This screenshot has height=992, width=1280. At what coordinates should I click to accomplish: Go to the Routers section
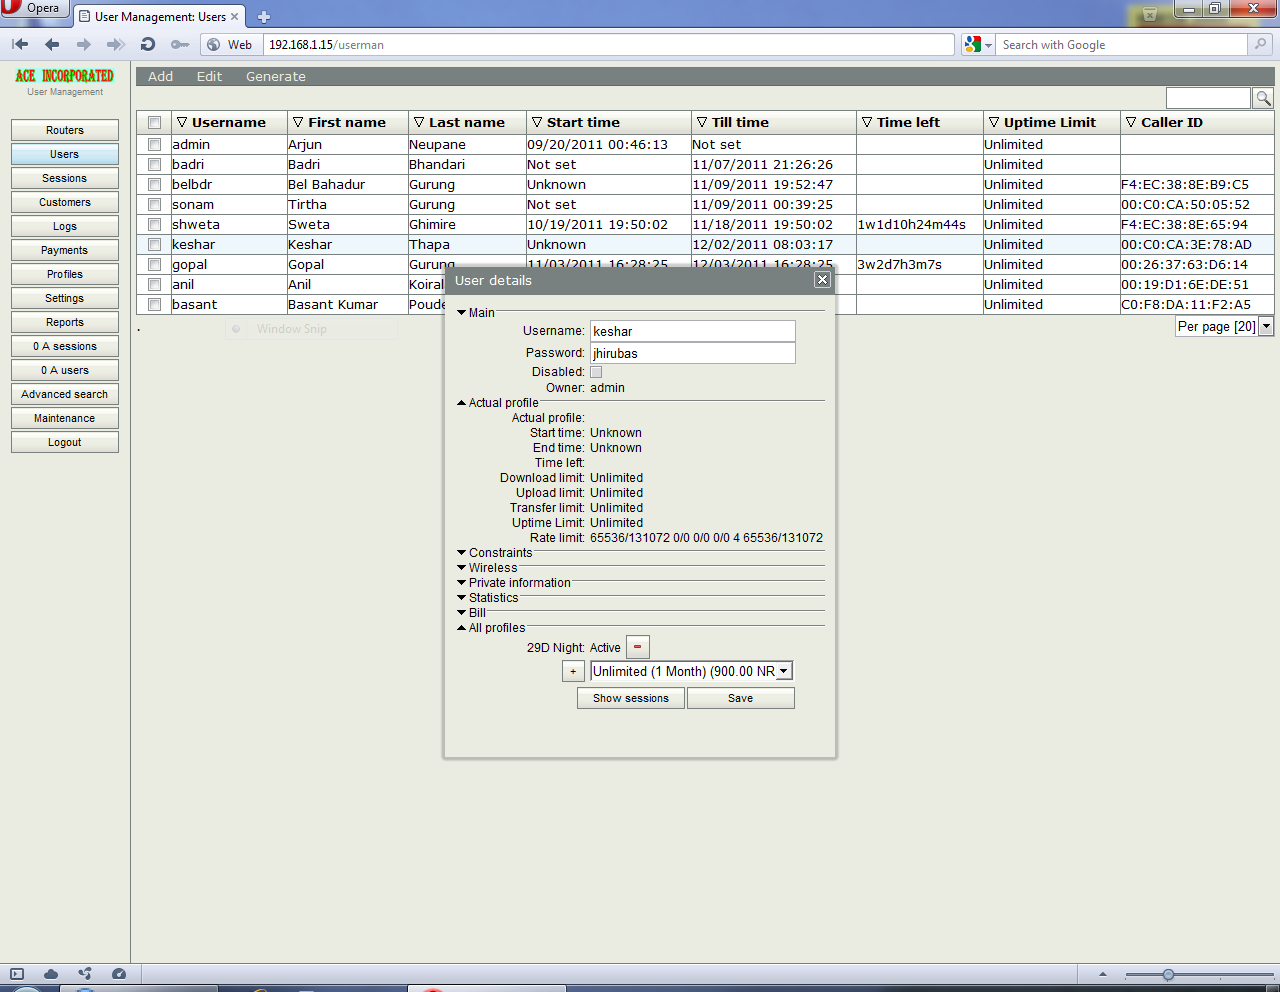(65, 130)
